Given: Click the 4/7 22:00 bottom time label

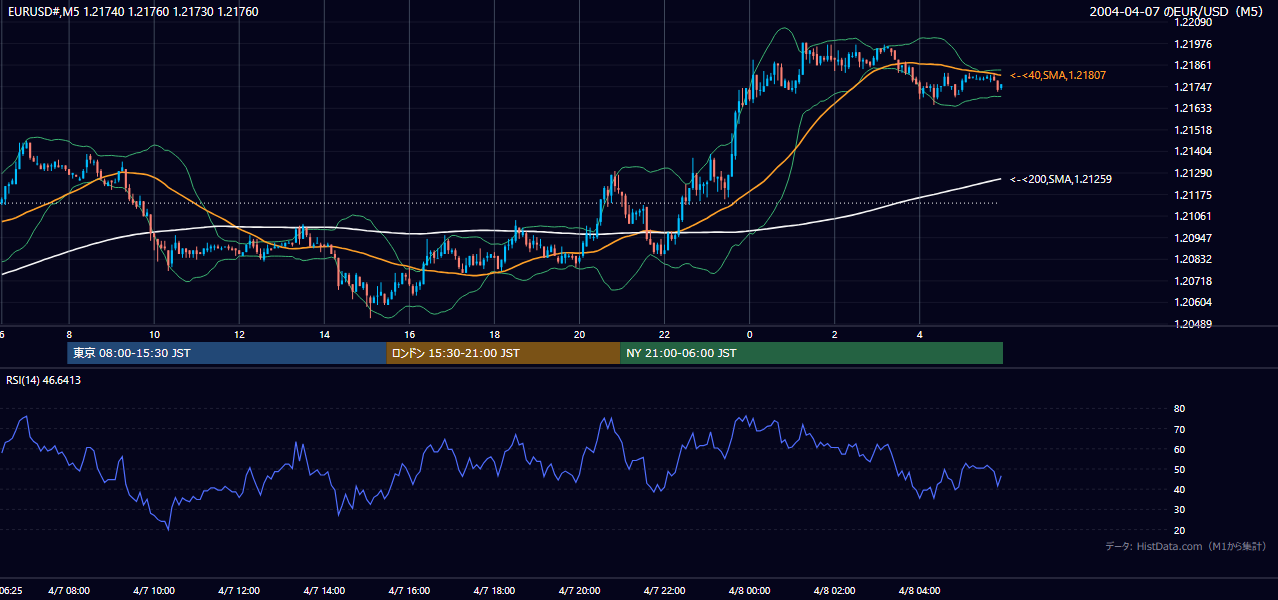Looking at the screenshot, I should pyautogui.click(x=664, y=591).
